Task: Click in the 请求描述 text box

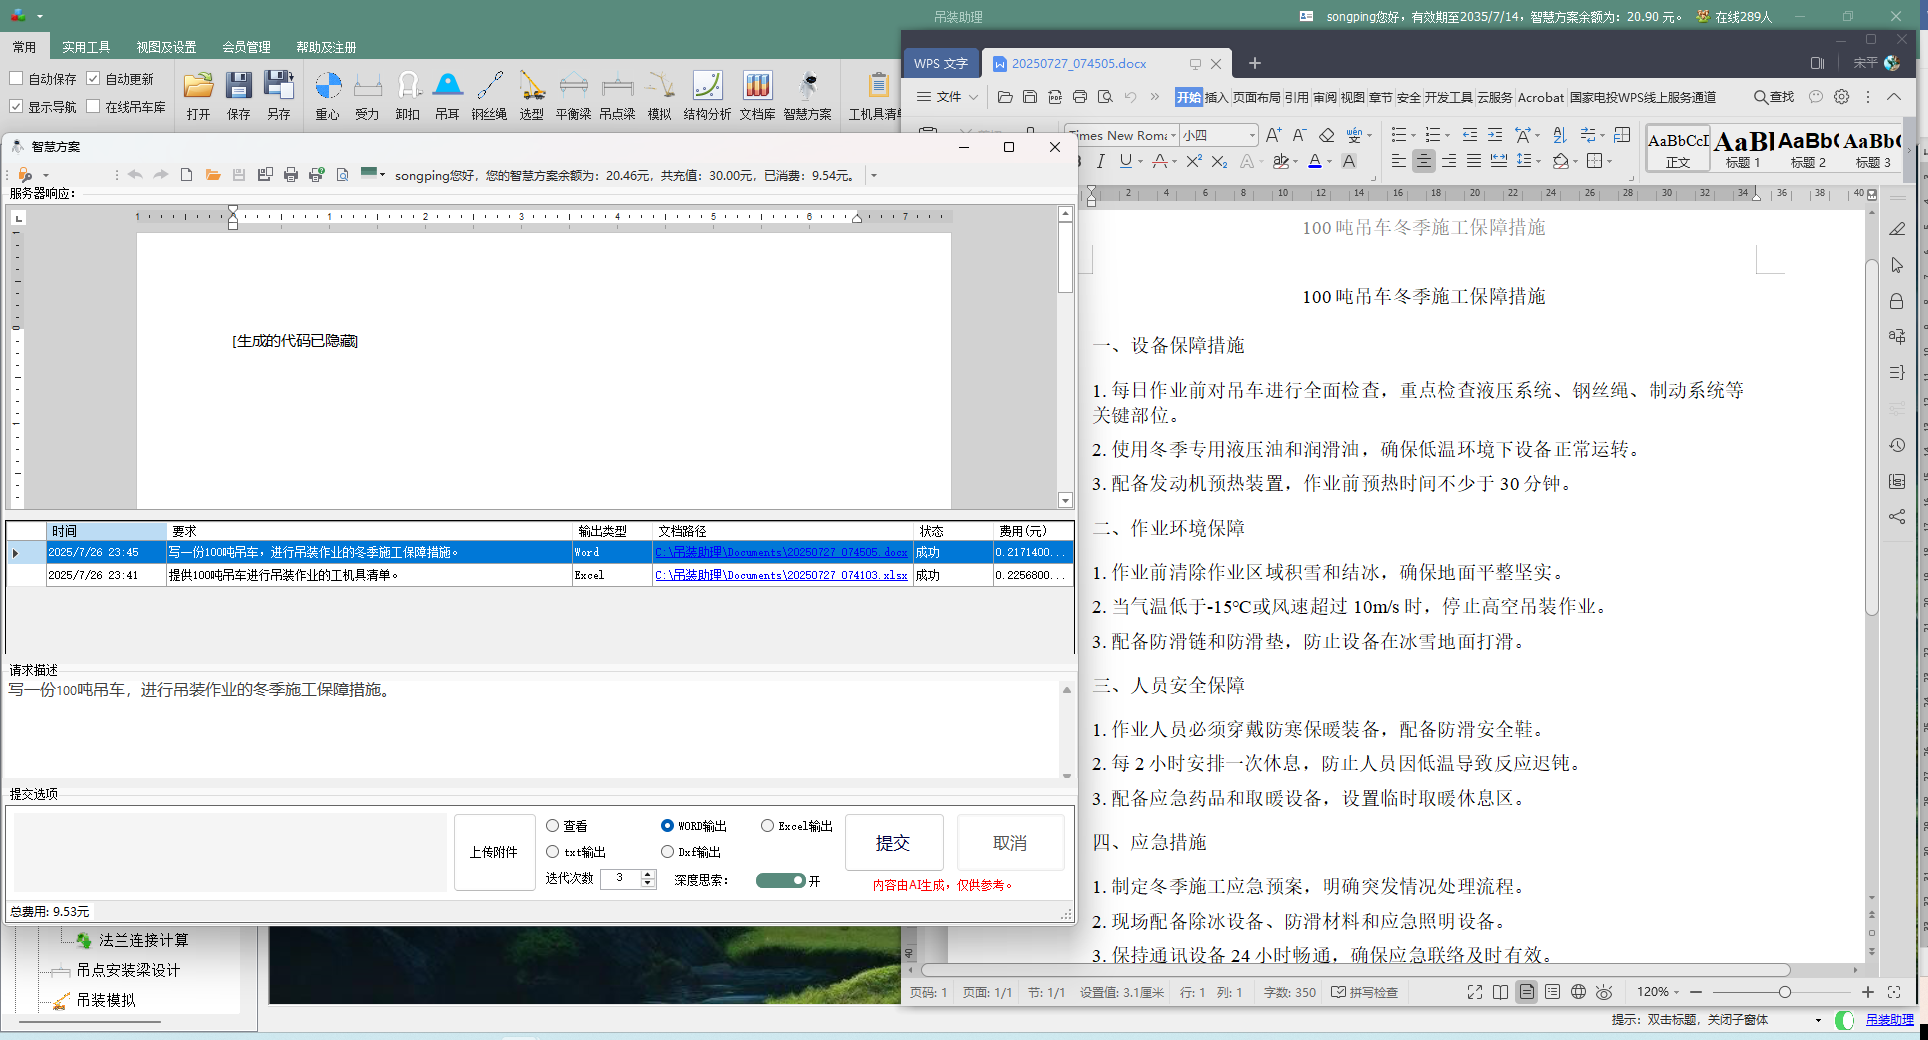Action: pos(531,729)
